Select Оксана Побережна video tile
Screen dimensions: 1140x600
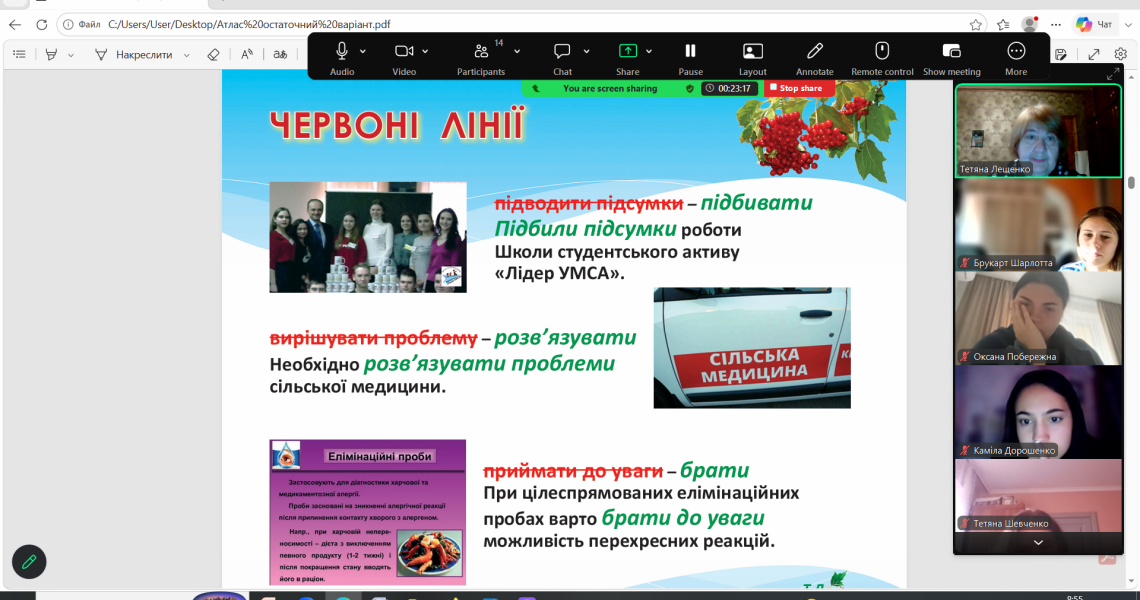pyautogui.click(x=1038, y=318)
